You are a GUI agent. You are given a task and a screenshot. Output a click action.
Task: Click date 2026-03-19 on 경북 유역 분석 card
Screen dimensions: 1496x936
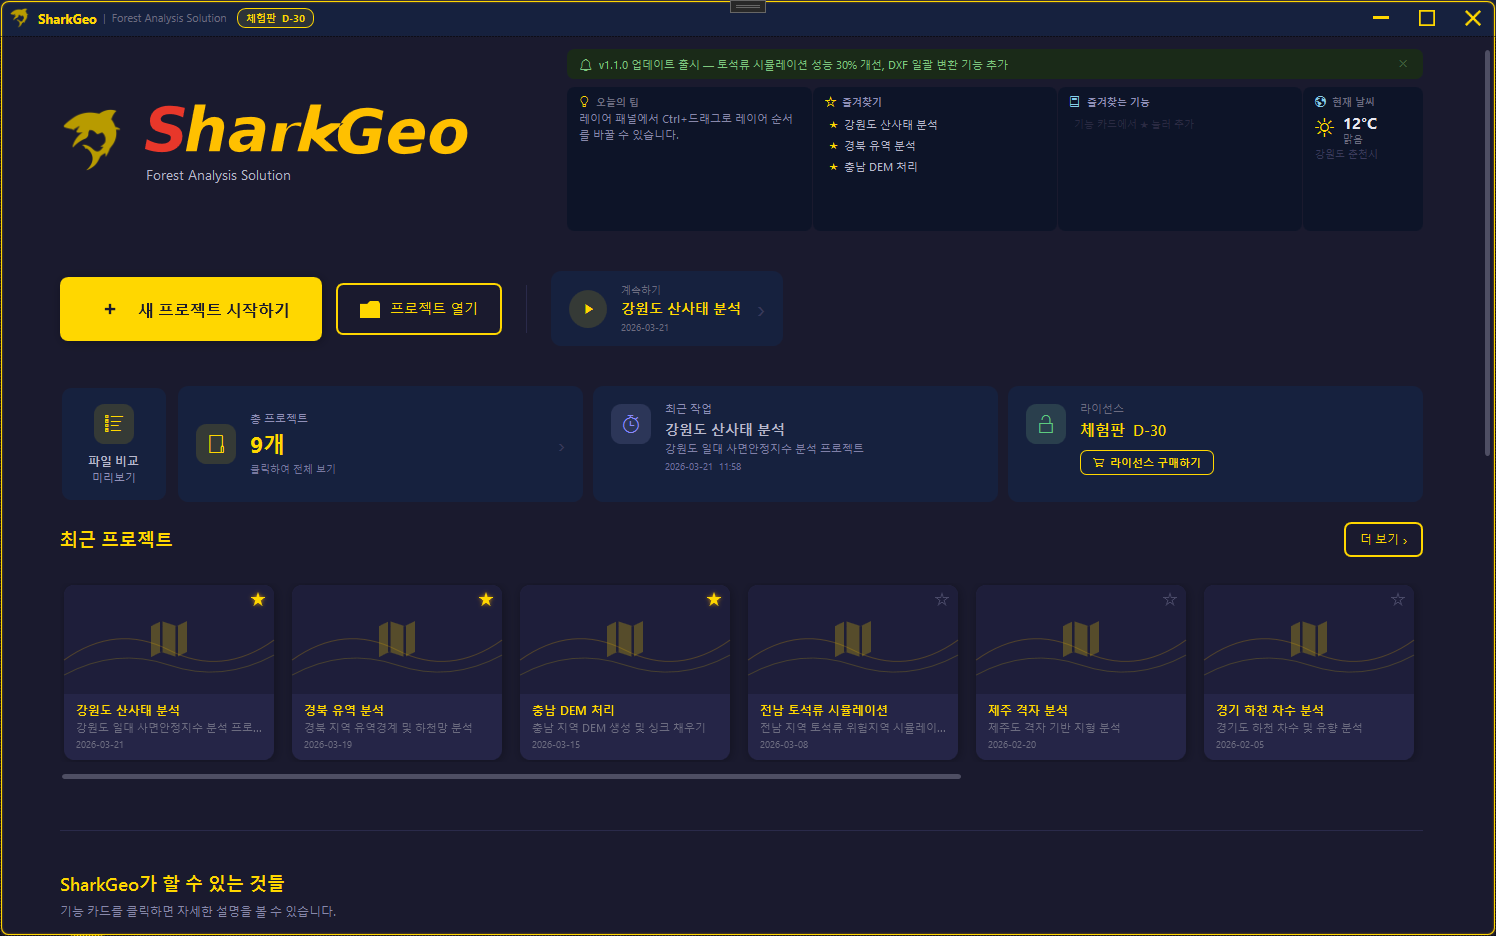click(328, 745)
